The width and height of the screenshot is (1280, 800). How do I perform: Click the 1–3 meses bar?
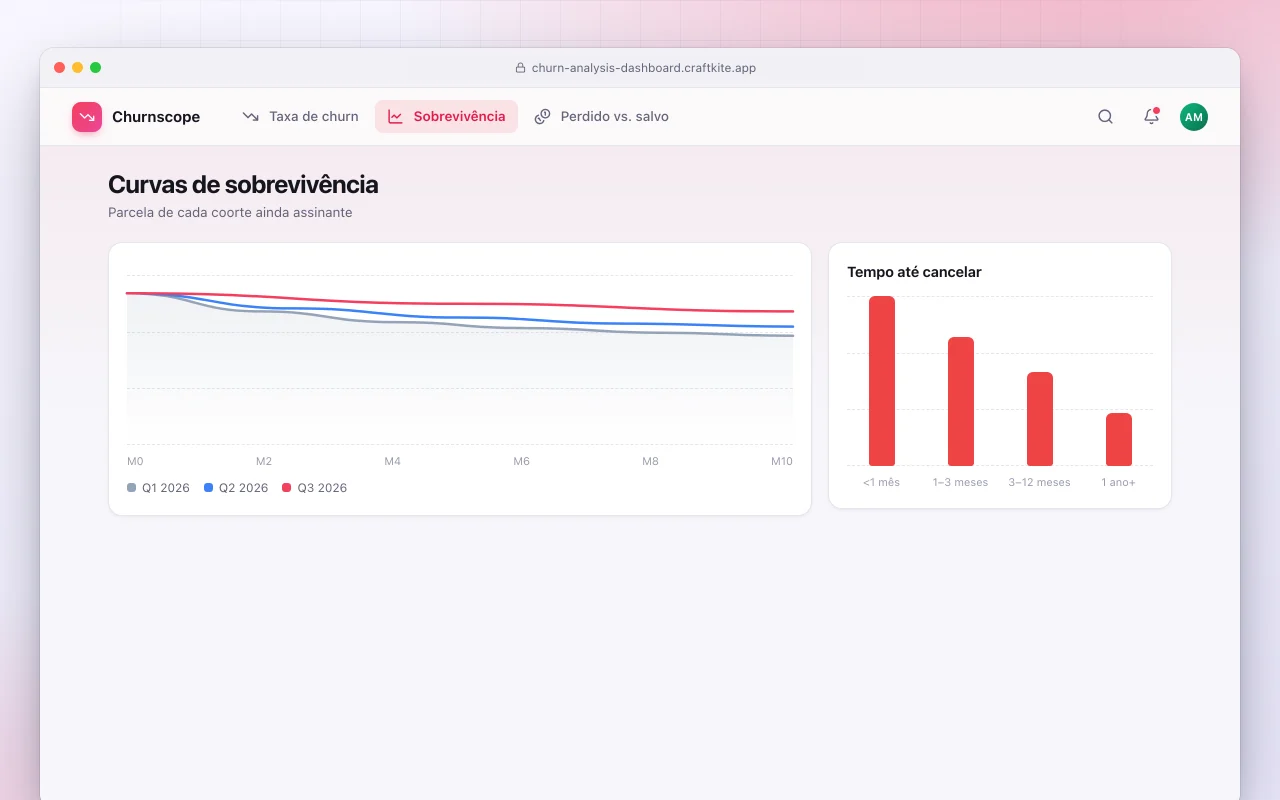click(961, 401)
